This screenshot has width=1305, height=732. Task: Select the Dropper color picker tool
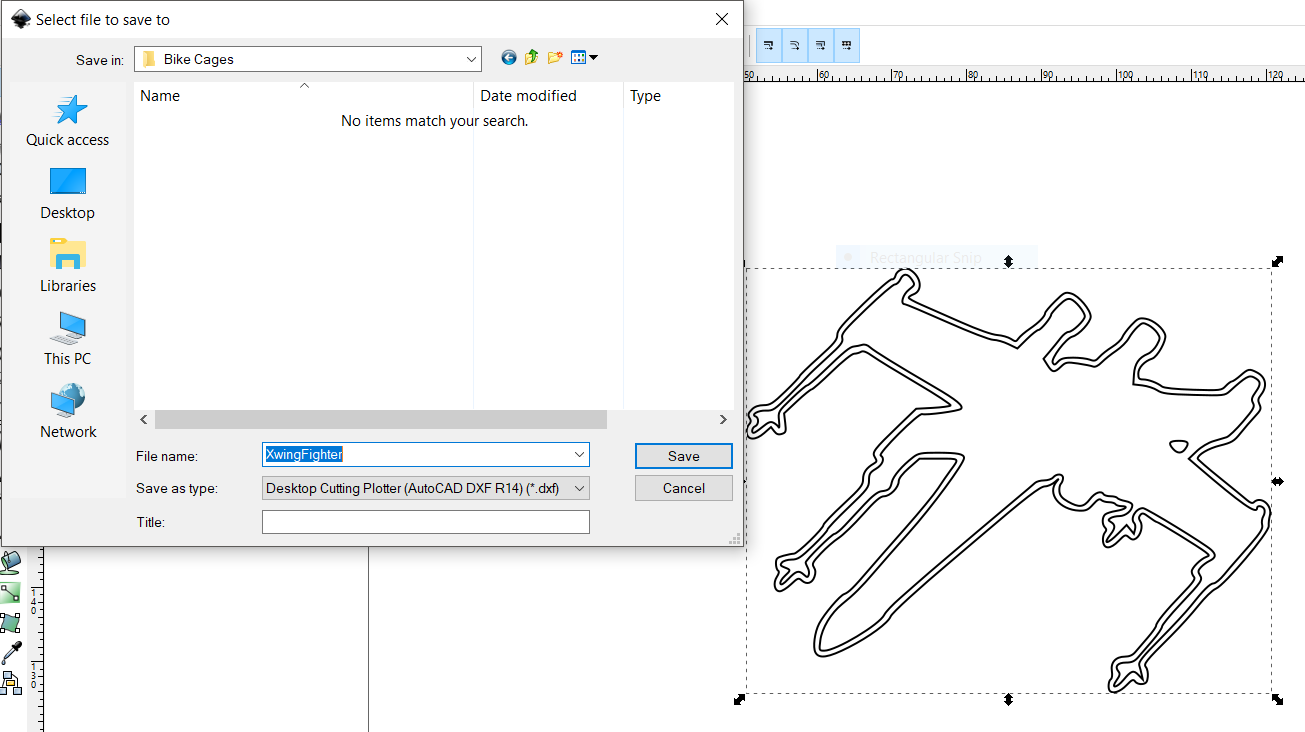(10, 653)
